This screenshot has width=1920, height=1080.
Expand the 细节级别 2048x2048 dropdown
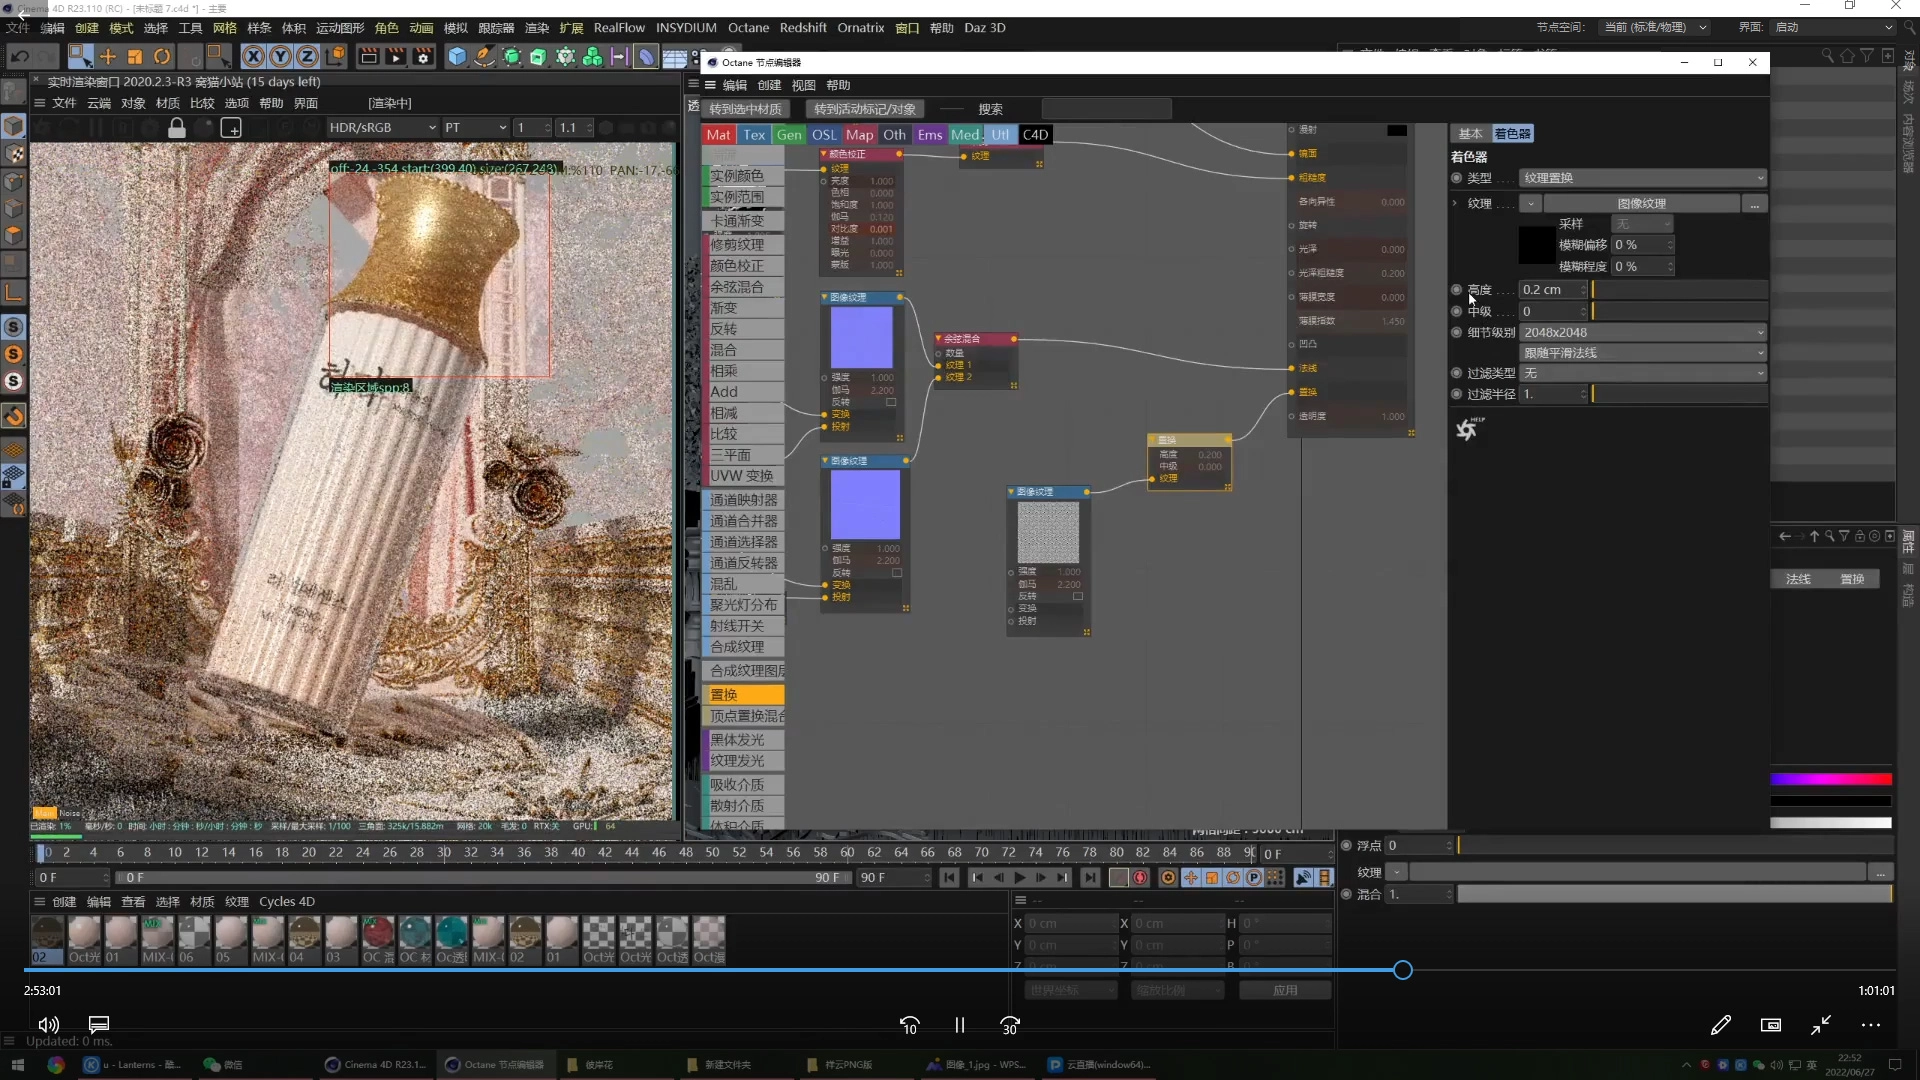pos(1642,333)
